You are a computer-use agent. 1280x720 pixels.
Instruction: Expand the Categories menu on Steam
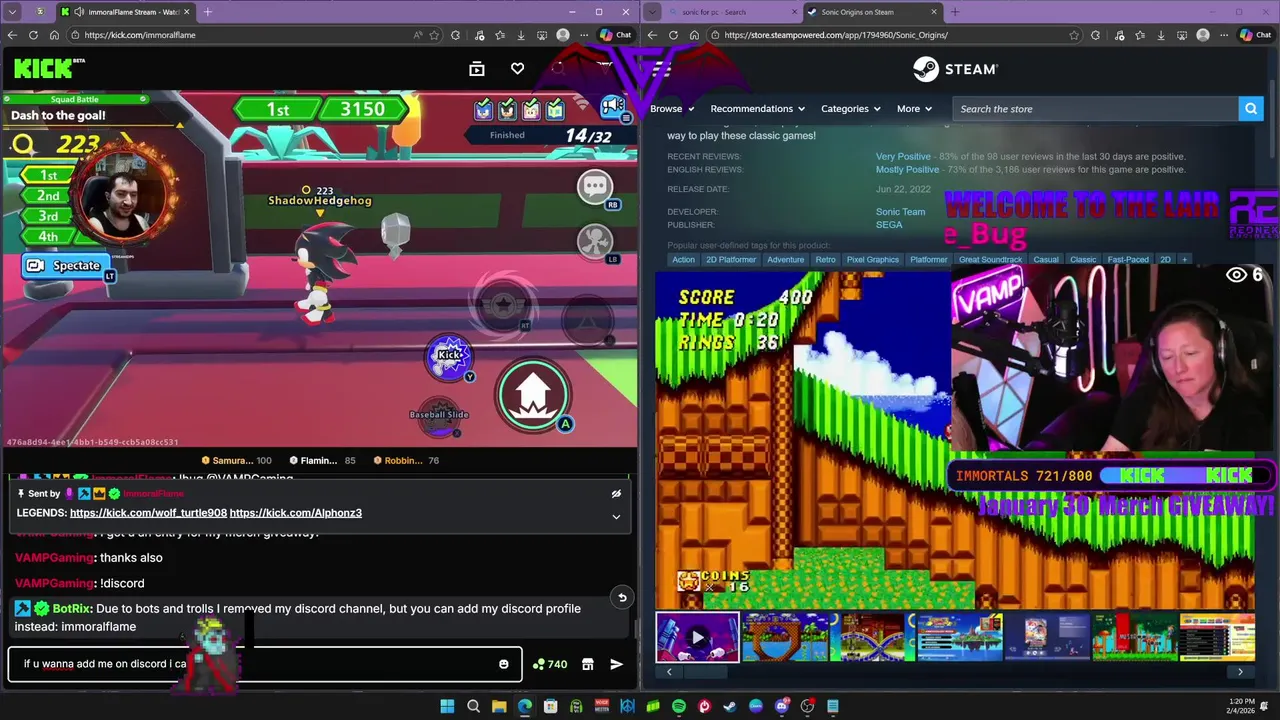coord(851,109)
